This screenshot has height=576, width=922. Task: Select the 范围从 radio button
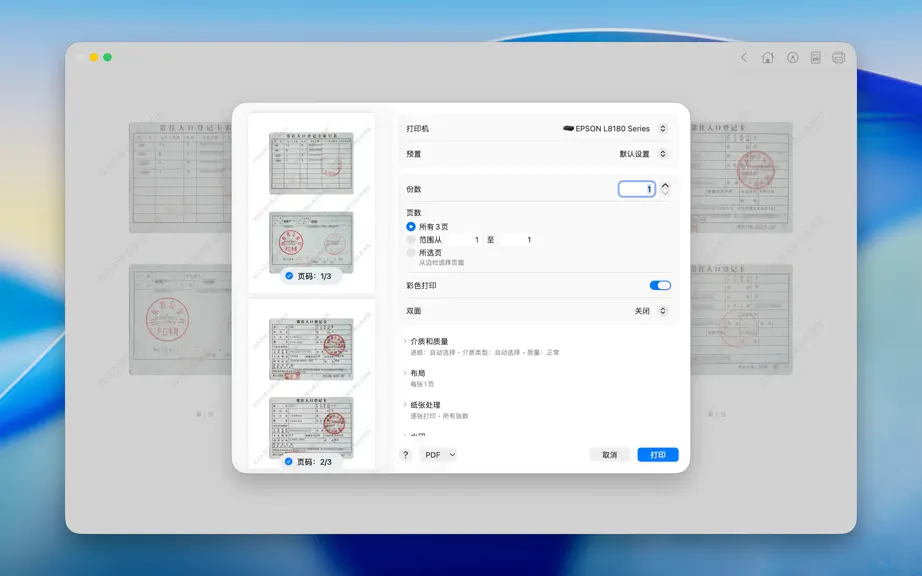click(x=411, y=240)
